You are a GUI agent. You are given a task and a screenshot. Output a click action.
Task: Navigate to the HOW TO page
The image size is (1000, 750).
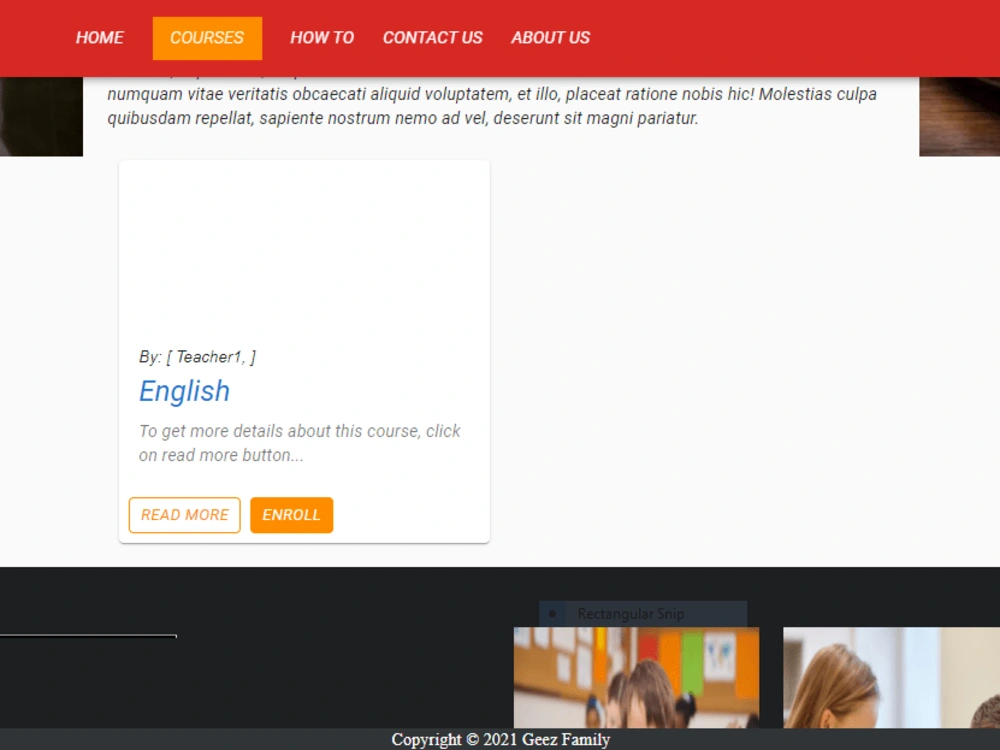coord(321,38)
